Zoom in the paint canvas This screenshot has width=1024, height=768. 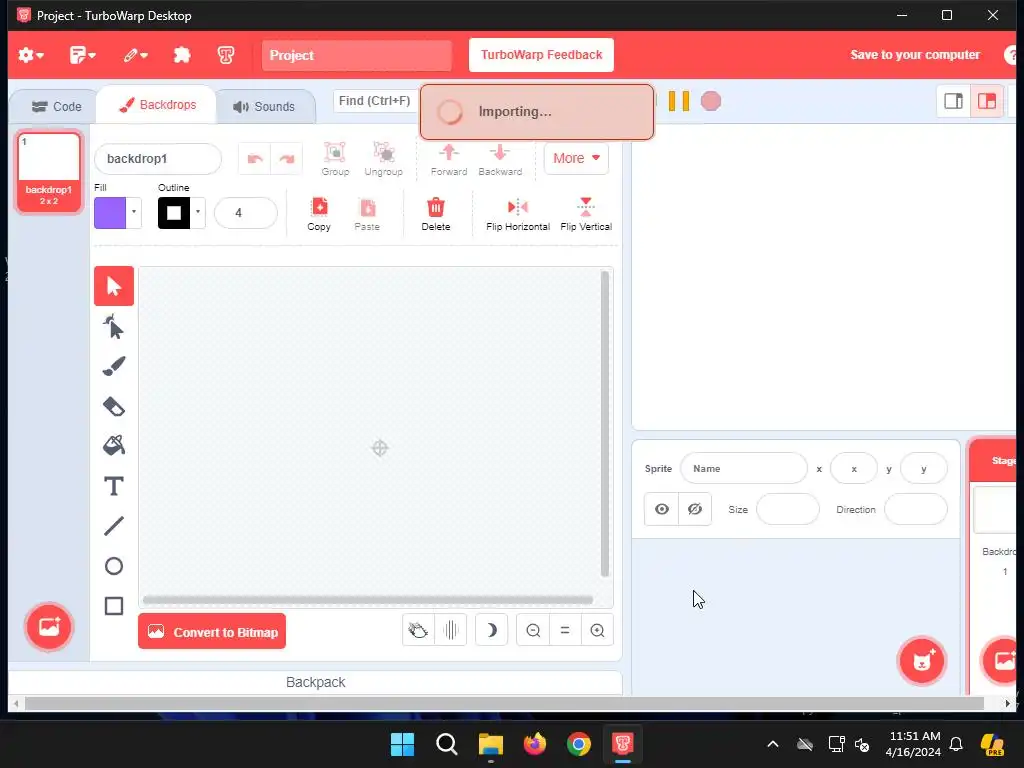click(597, 630)
